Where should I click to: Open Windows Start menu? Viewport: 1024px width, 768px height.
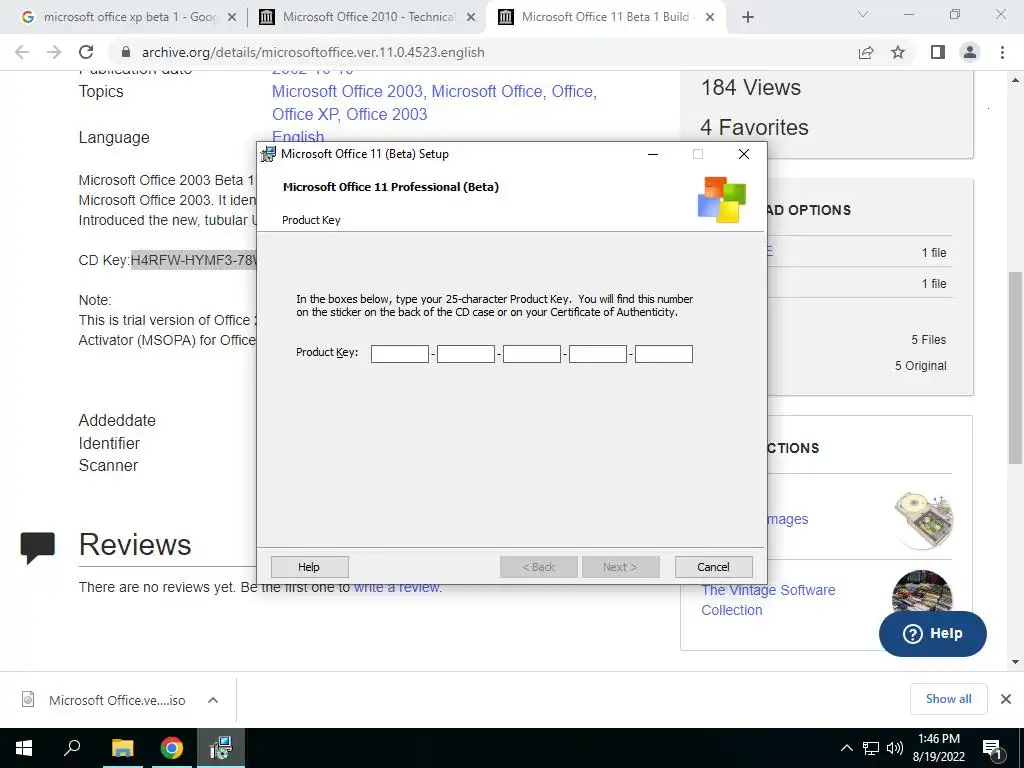tap(24, 748)
